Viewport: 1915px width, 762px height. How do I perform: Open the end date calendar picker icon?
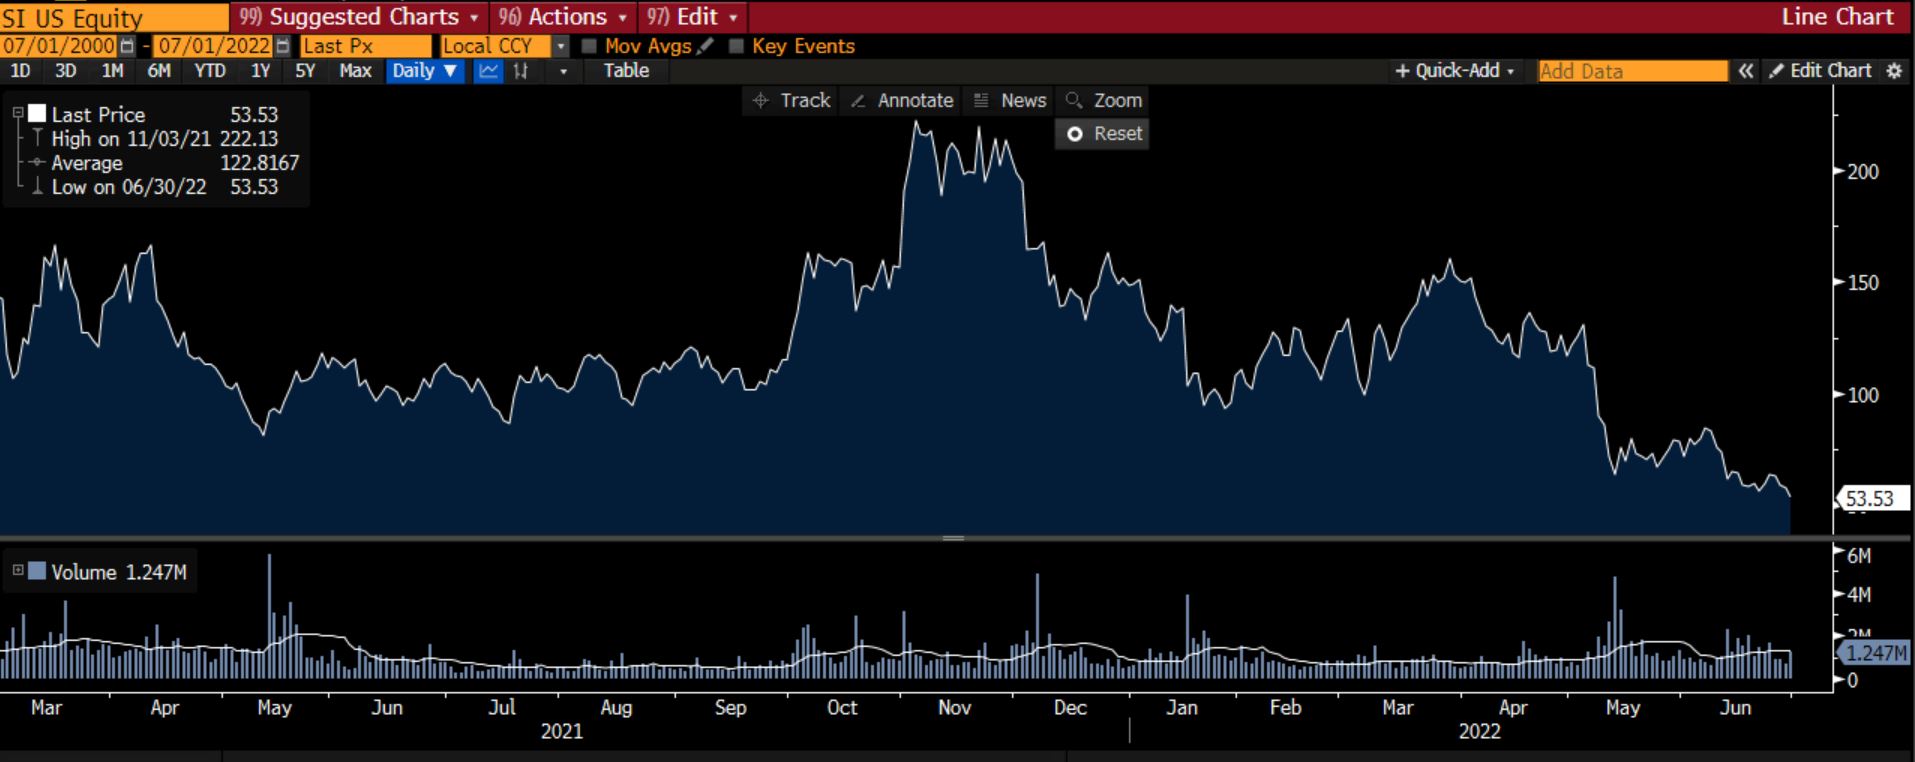(x=283, y=46)
